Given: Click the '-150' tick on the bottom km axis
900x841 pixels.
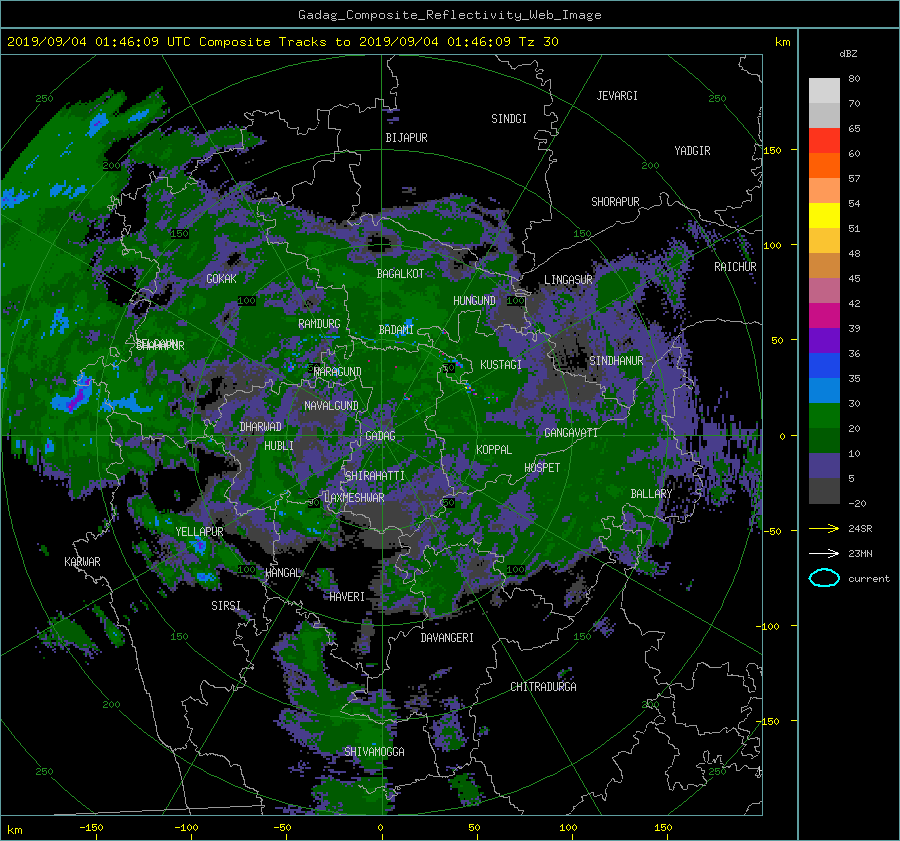Looking at the screenshot, I should tap(91, 828).
